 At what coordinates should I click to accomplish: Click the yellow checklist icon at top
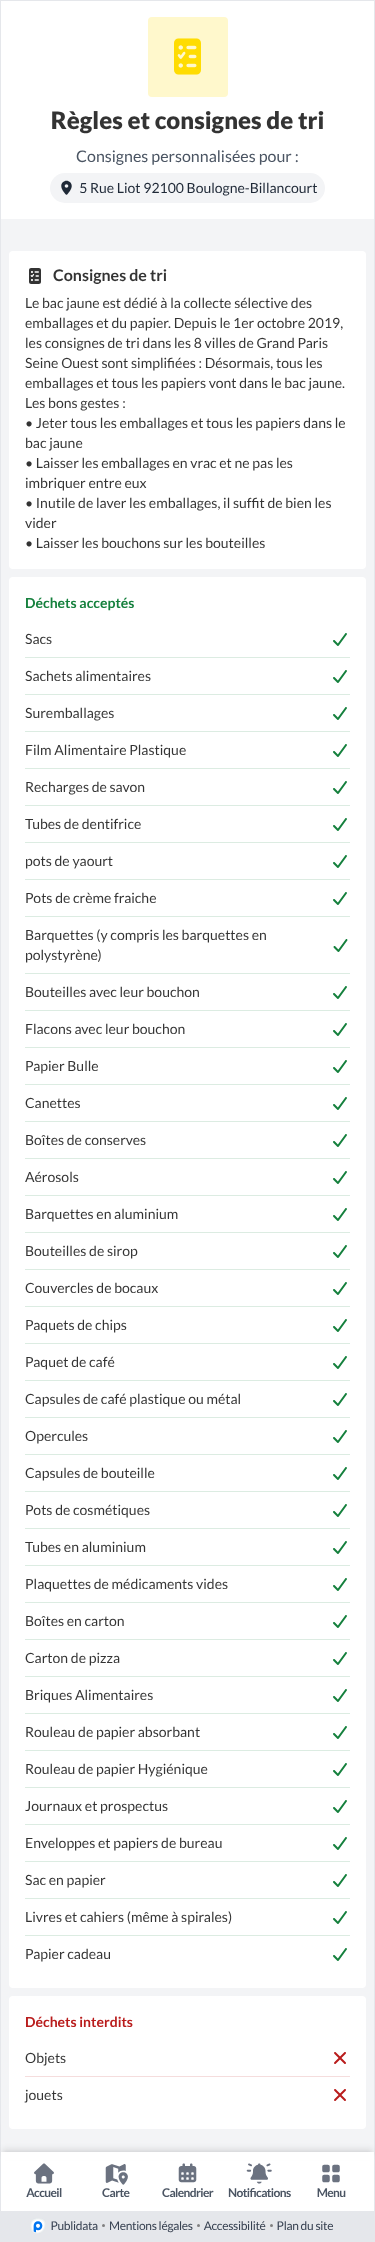point(187,57)
